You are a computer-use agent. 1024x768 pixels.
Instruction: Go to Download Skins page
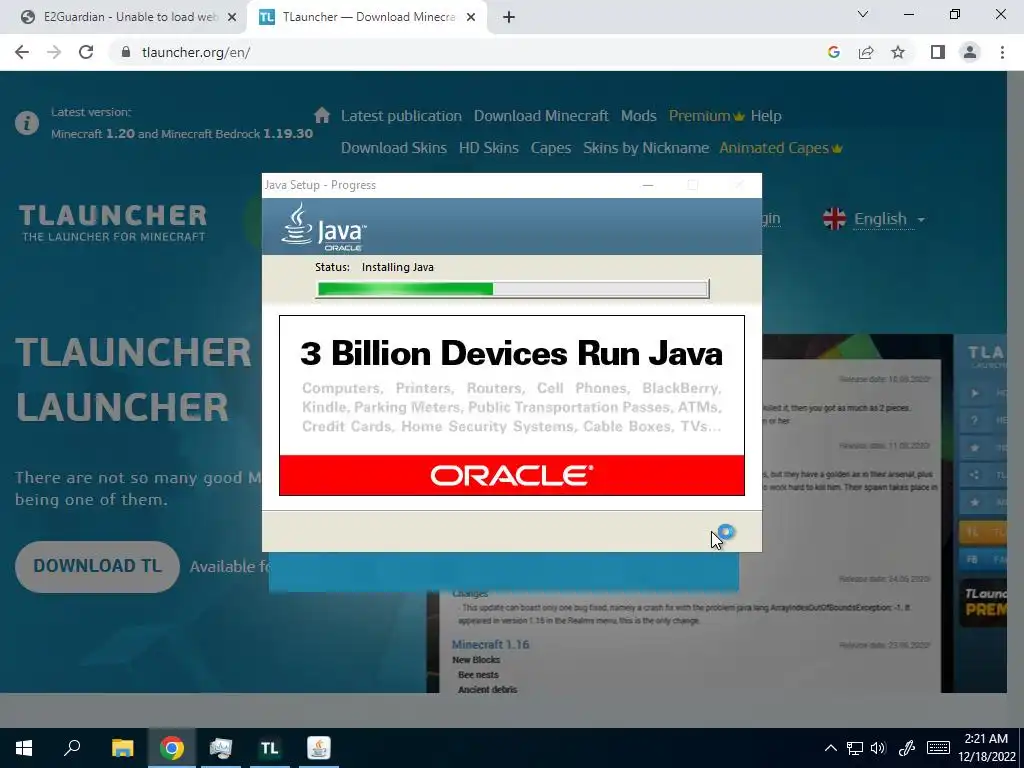(x=394, y=148)
